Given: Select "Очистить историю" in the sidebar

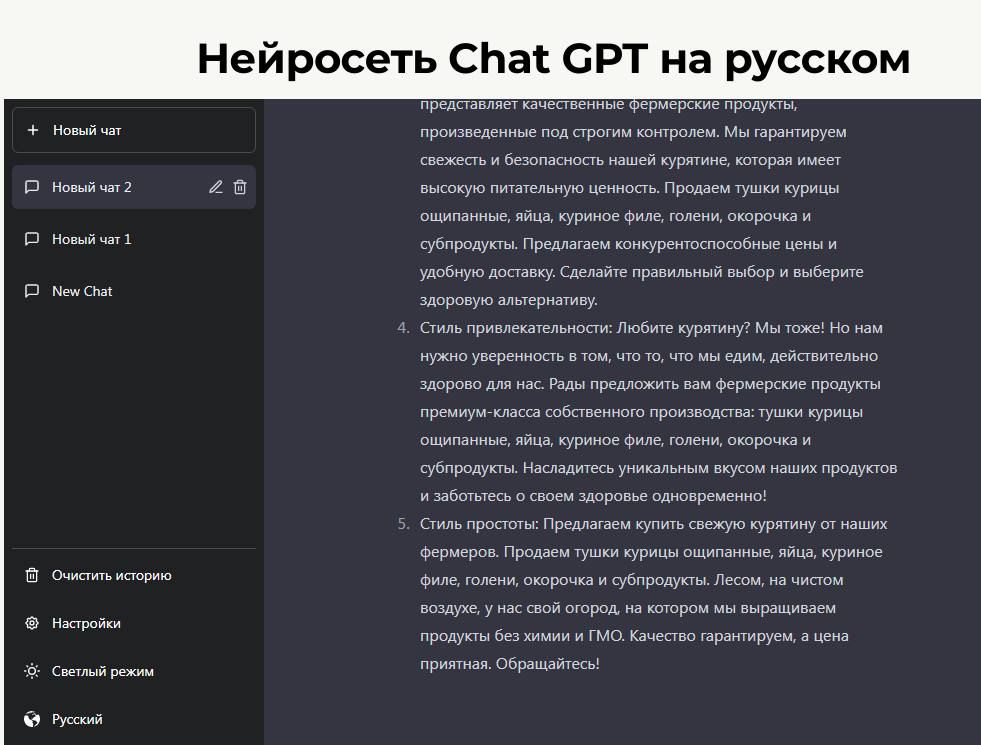Looking at the screenshot, I should tap(111, 575).
